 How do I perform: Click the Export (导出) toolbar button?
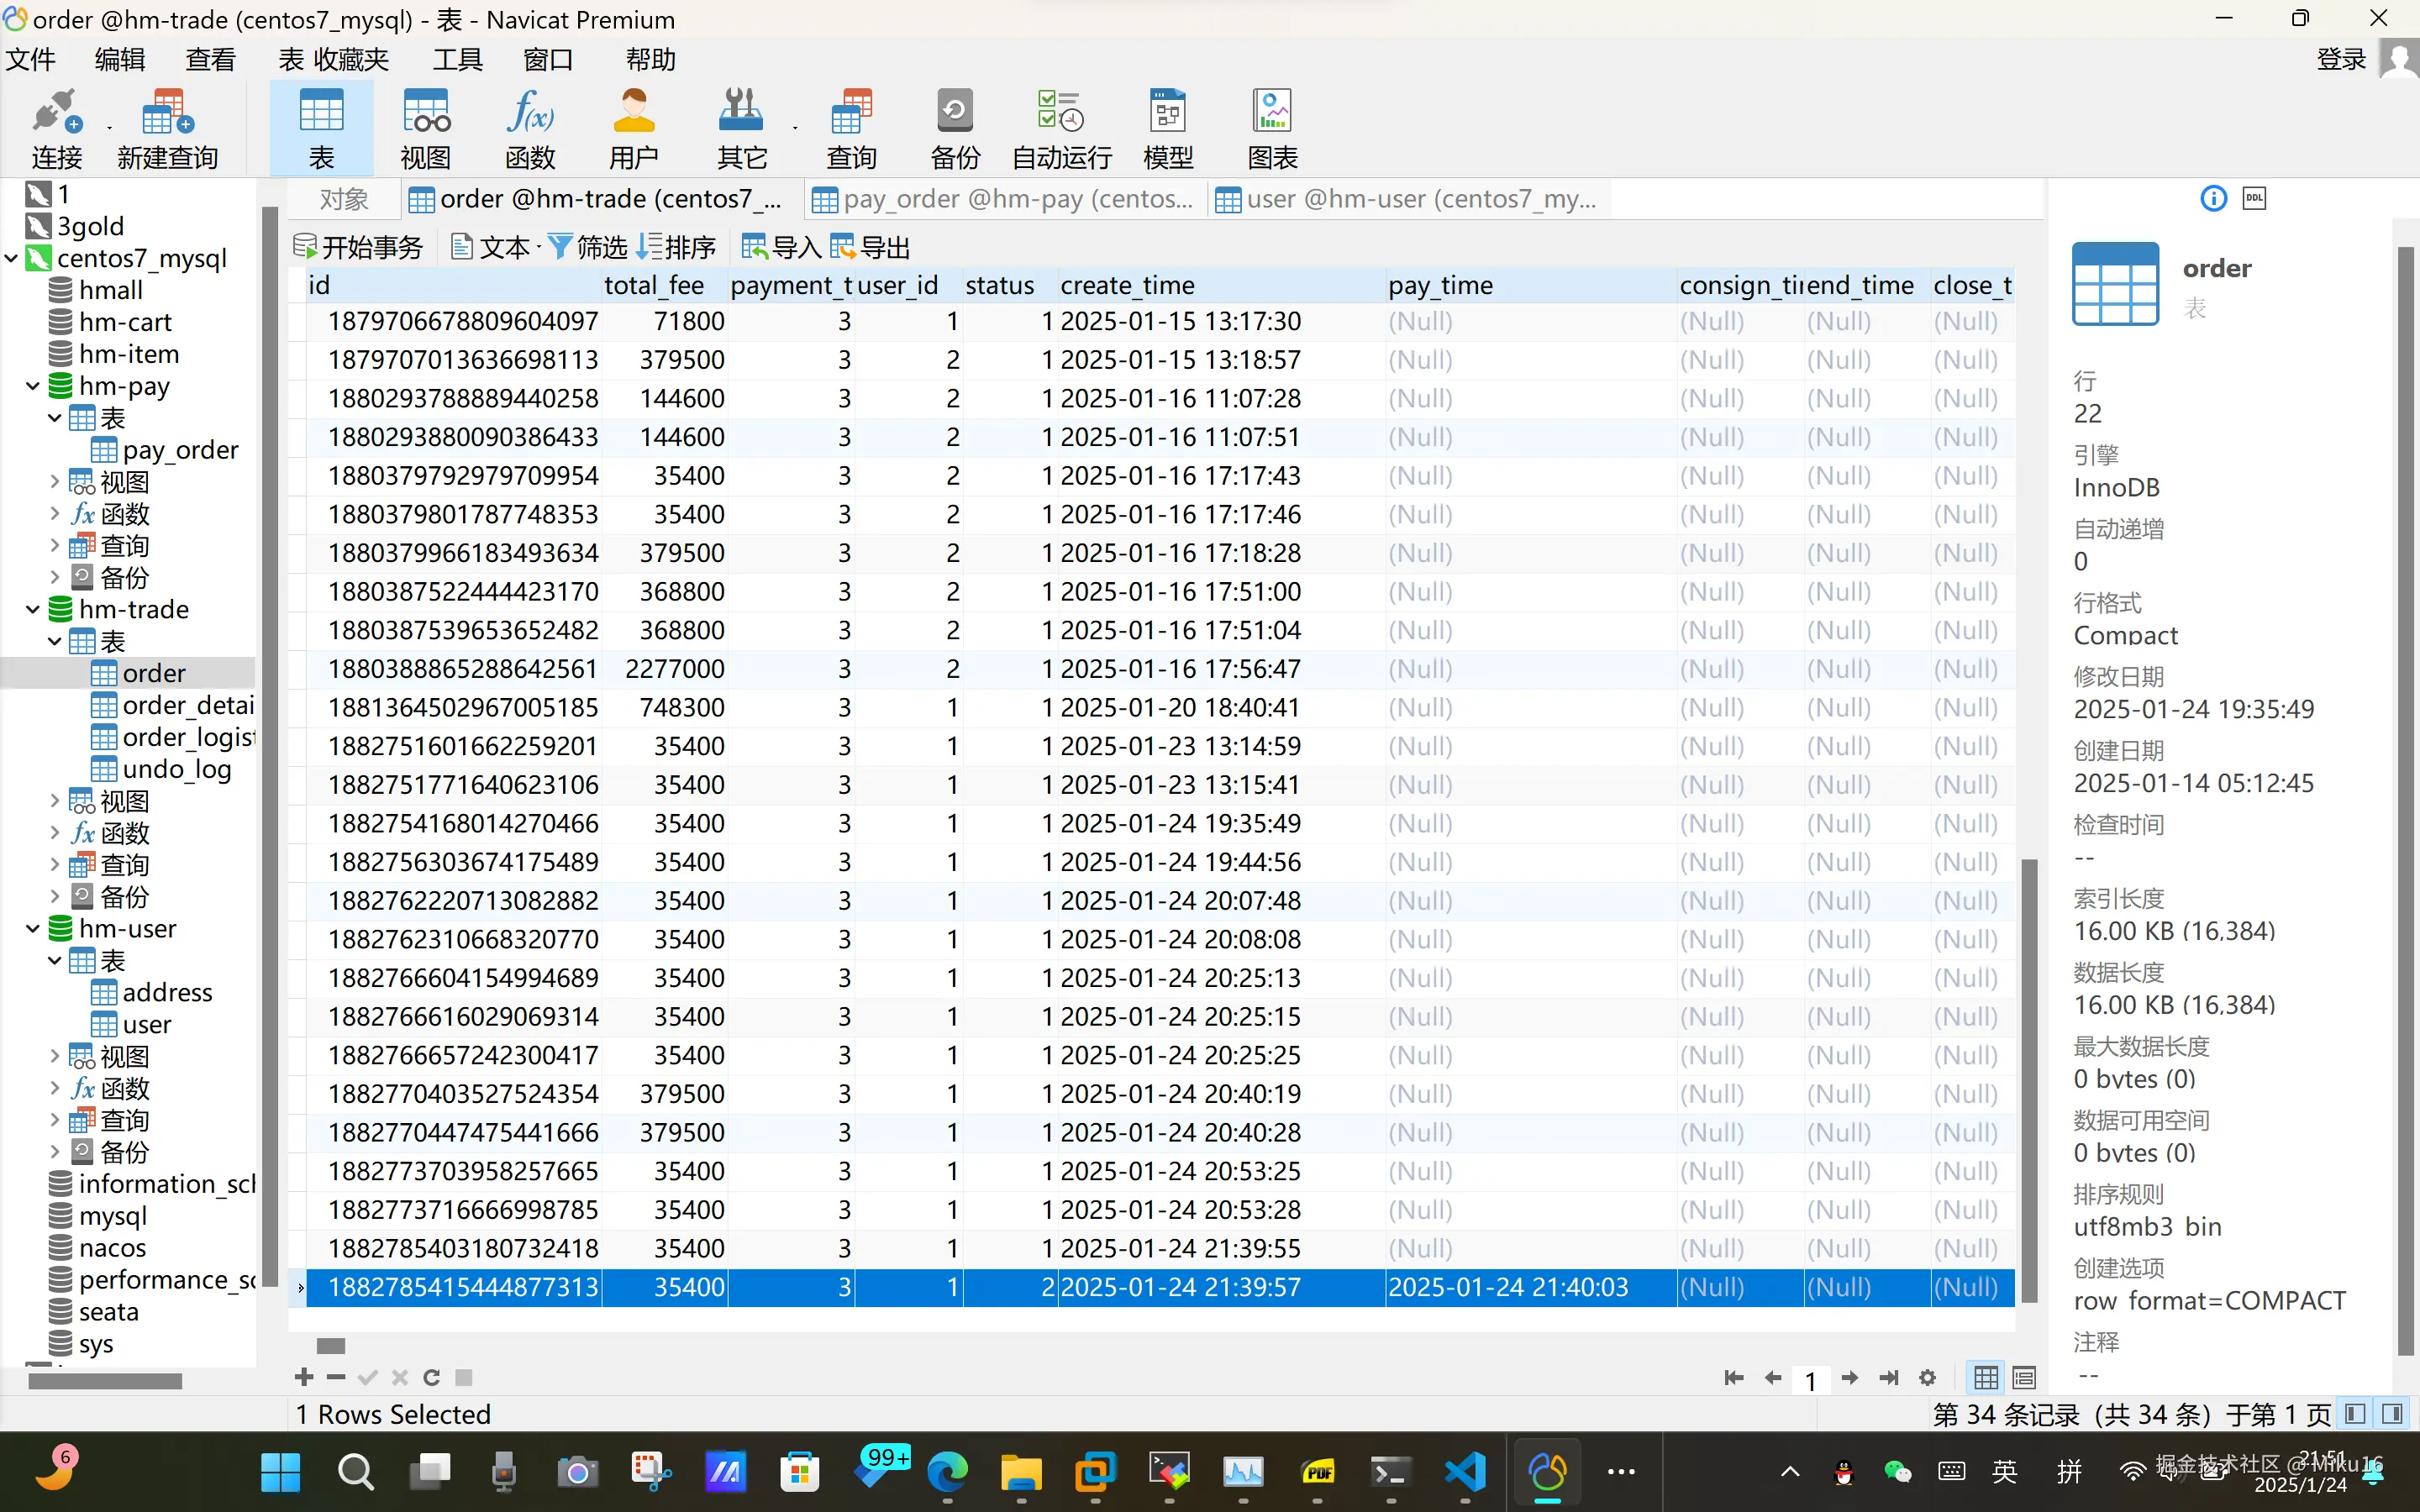coord(870,247)
